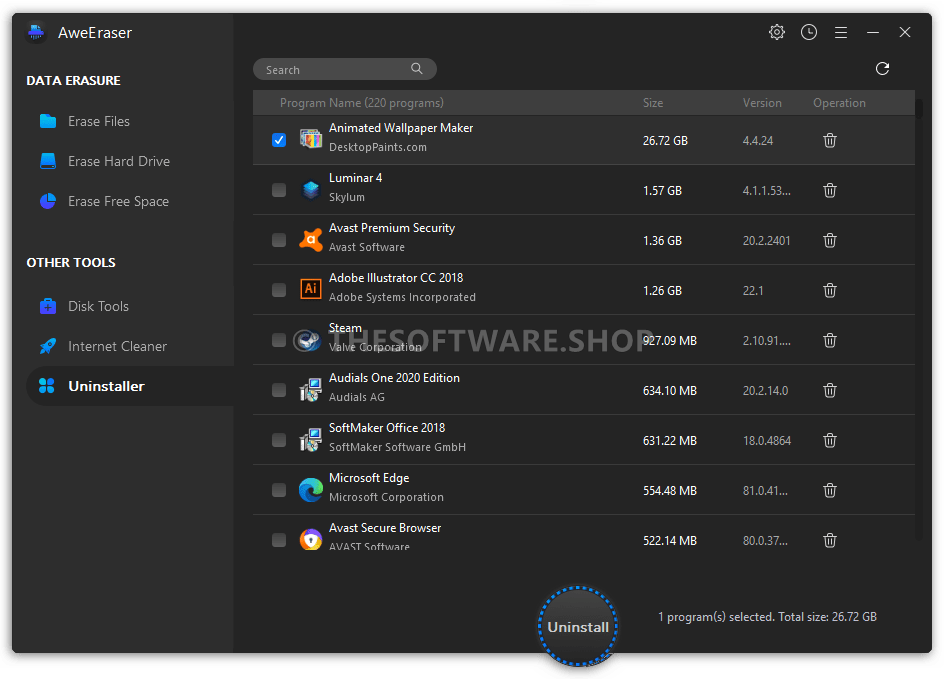The height and width of the screenshot is (679, 944).
Task: Click the Operation column header
Action: point(839,103)
